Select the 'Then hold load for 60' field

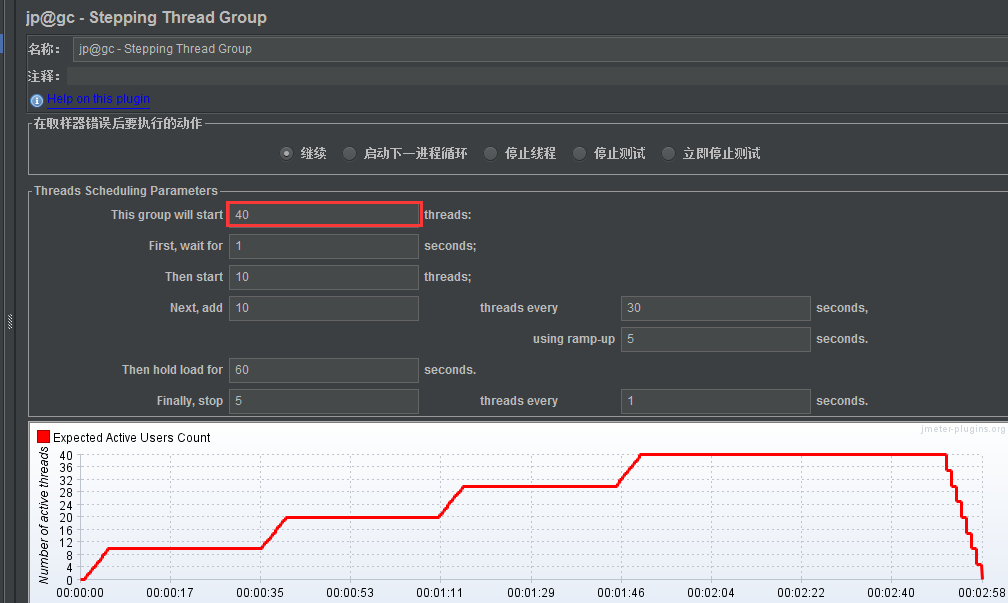tap(323, 370)
